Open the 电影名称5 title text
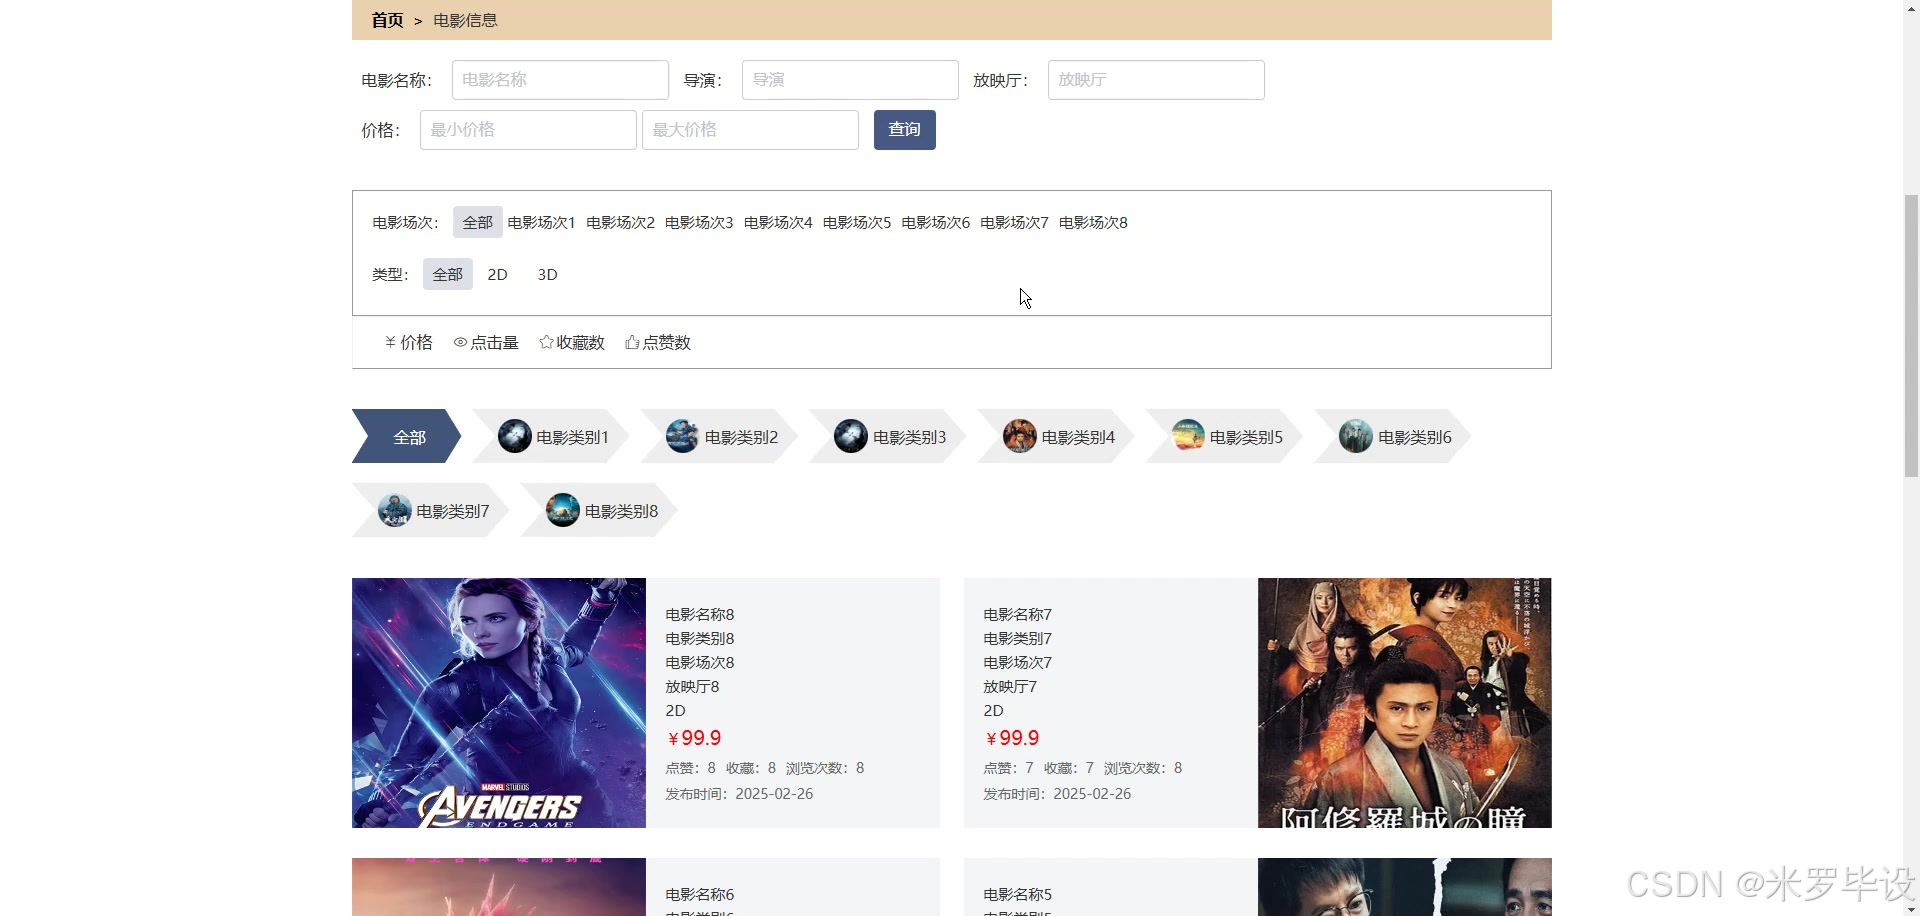This screenshot has width=1920, height=916. [x=1018, y=894]
